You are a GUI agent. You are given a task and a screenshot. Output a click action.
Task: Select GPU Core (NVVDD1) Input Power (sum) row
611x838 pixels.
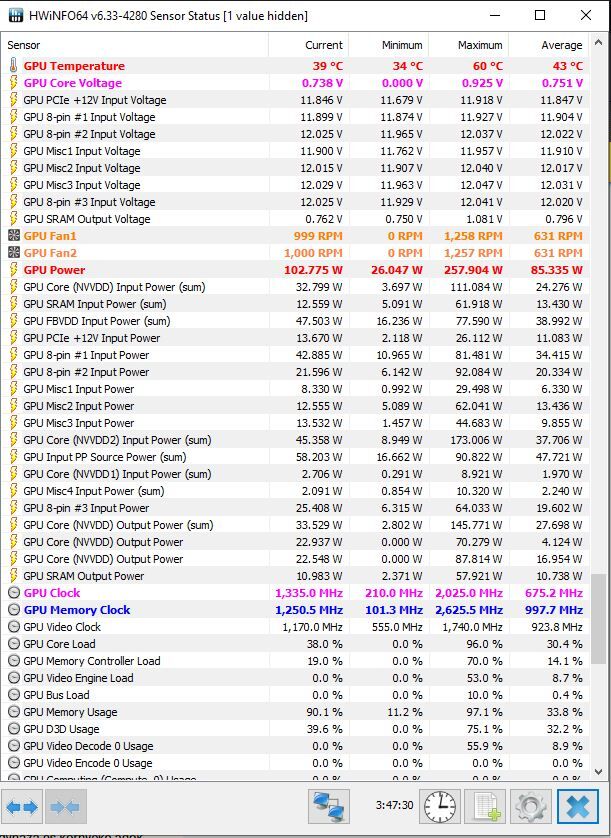[x=295, y=474]
